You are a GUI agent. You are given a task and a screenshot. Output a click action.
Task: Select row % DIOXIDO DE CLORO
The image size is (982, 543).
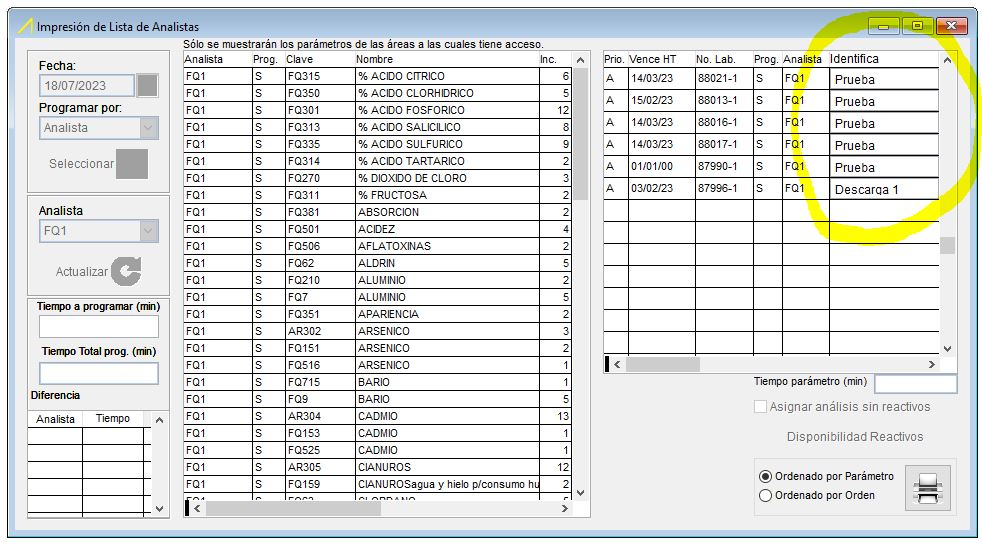[x=378, y=178]
